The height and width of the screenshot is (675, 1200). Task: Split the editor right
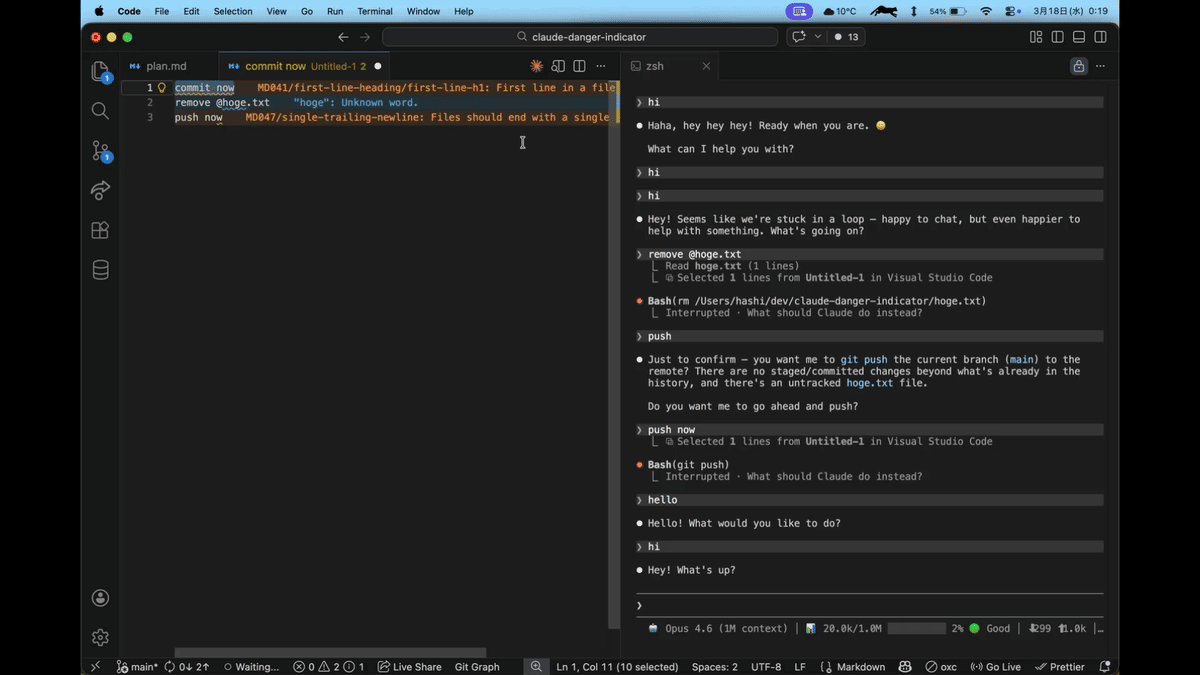(x=579, y=66)
